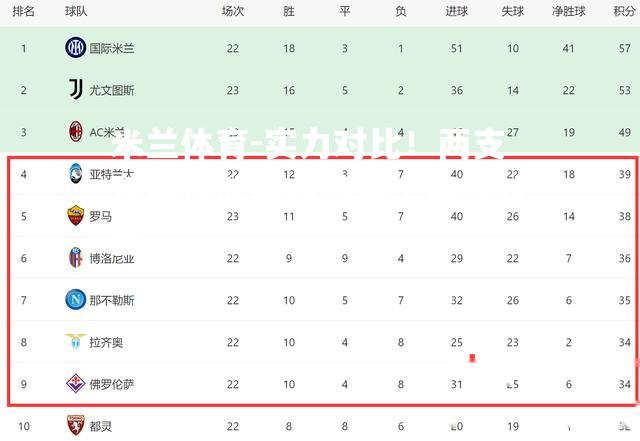Click the Lazio eagle logo
Screen dimensions: 640x441
click(76, 341)
